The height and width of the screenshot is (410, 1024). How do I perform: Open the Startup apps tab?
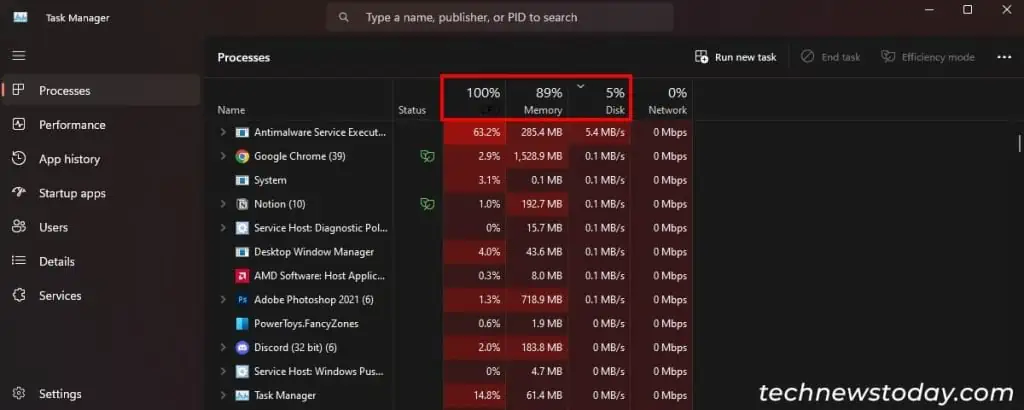[x=101, y=193]
